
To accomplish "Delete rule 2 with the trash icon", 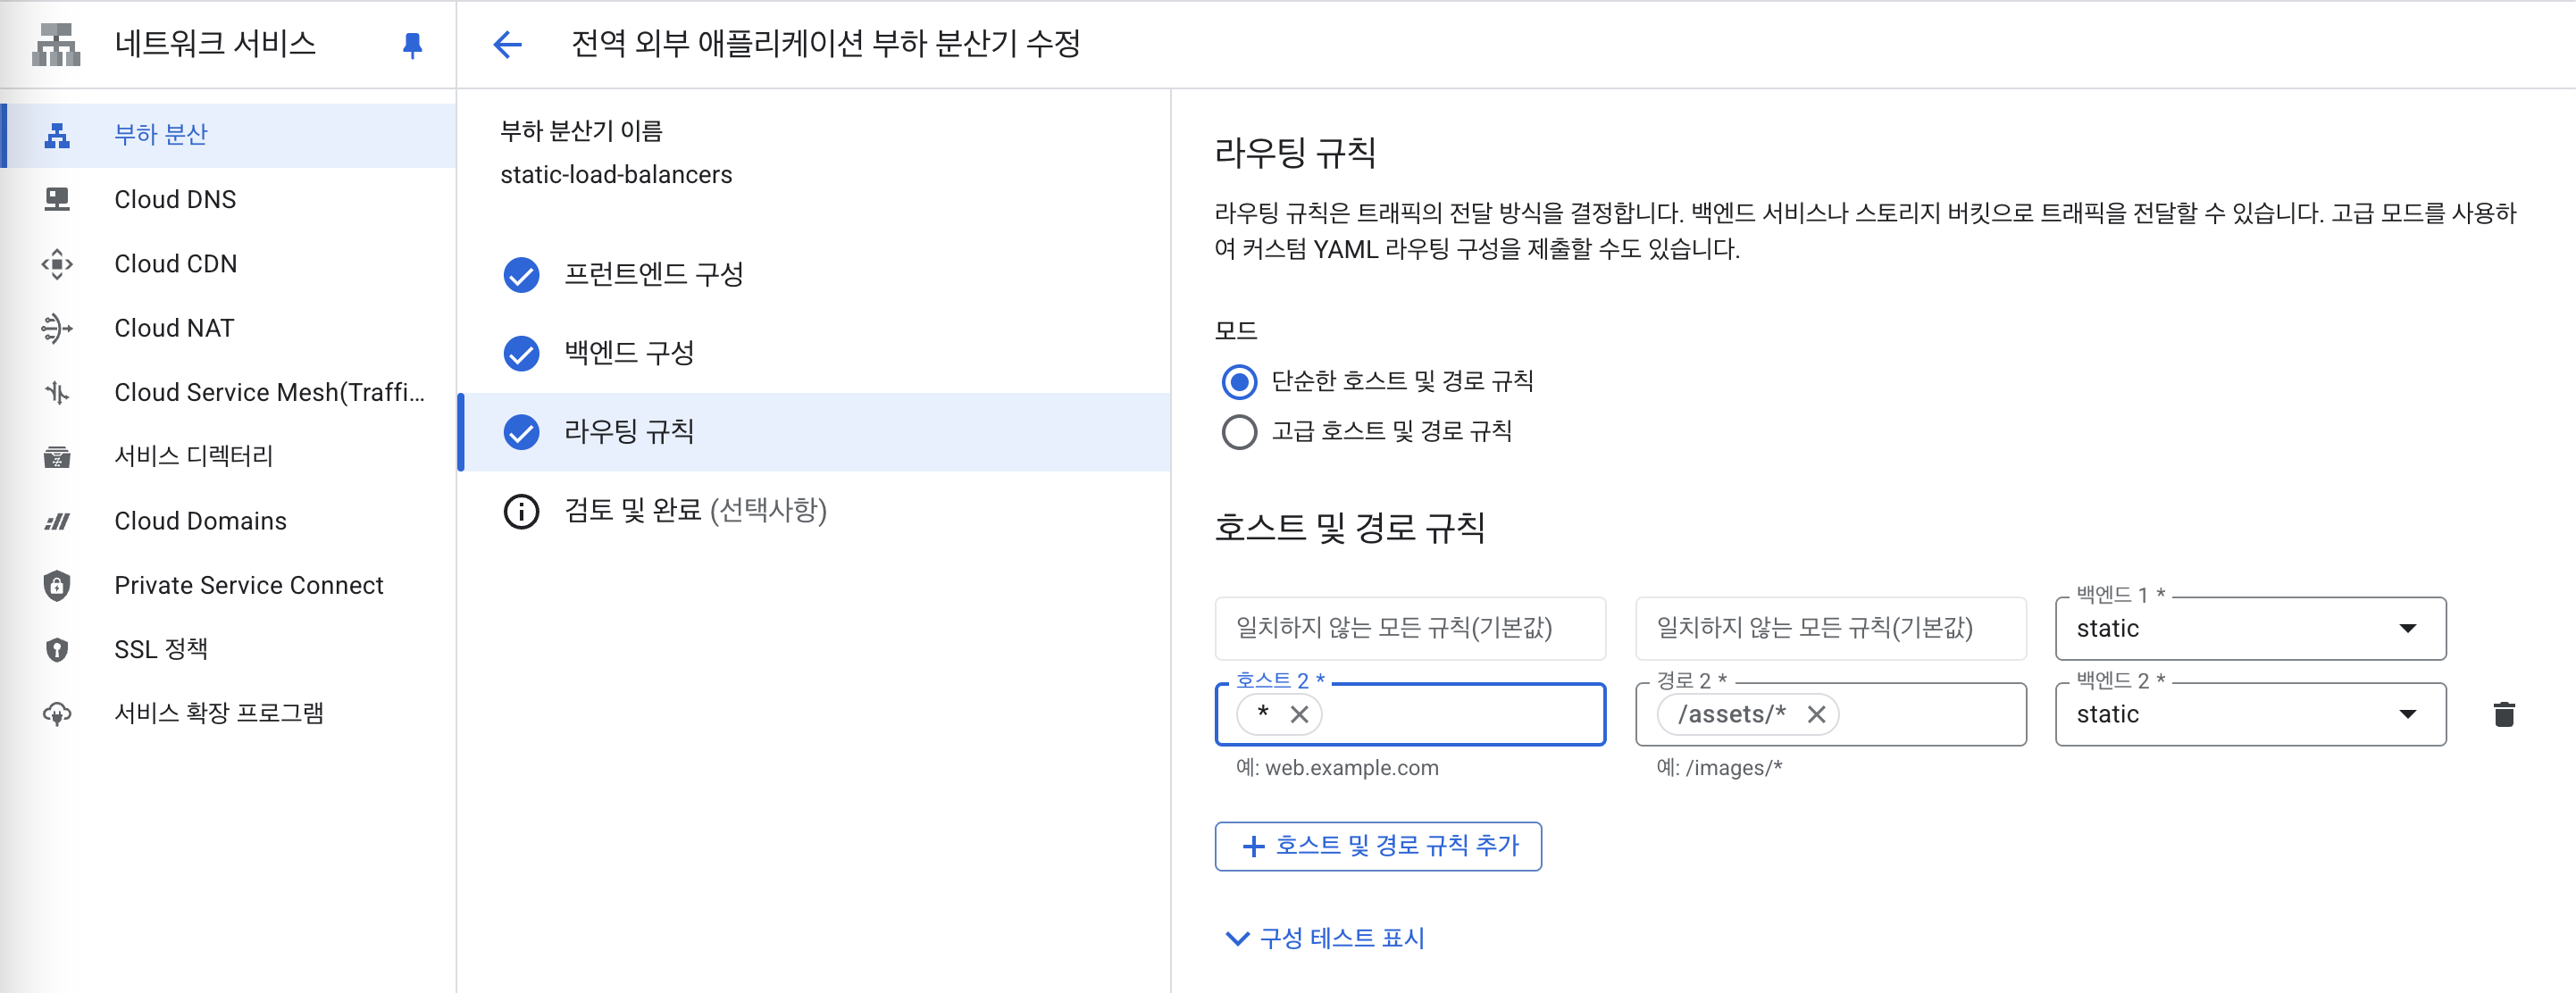I will point(2503,714).
